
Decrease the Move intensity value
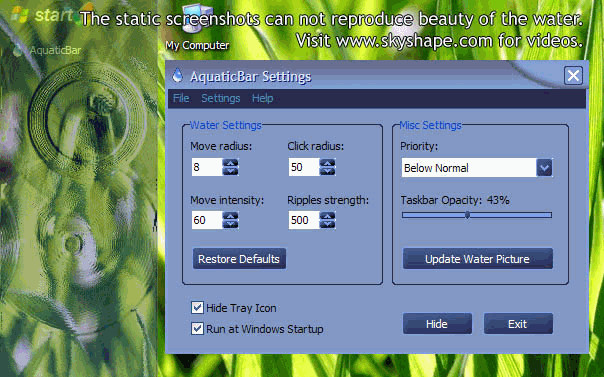[x=230, y=224]
